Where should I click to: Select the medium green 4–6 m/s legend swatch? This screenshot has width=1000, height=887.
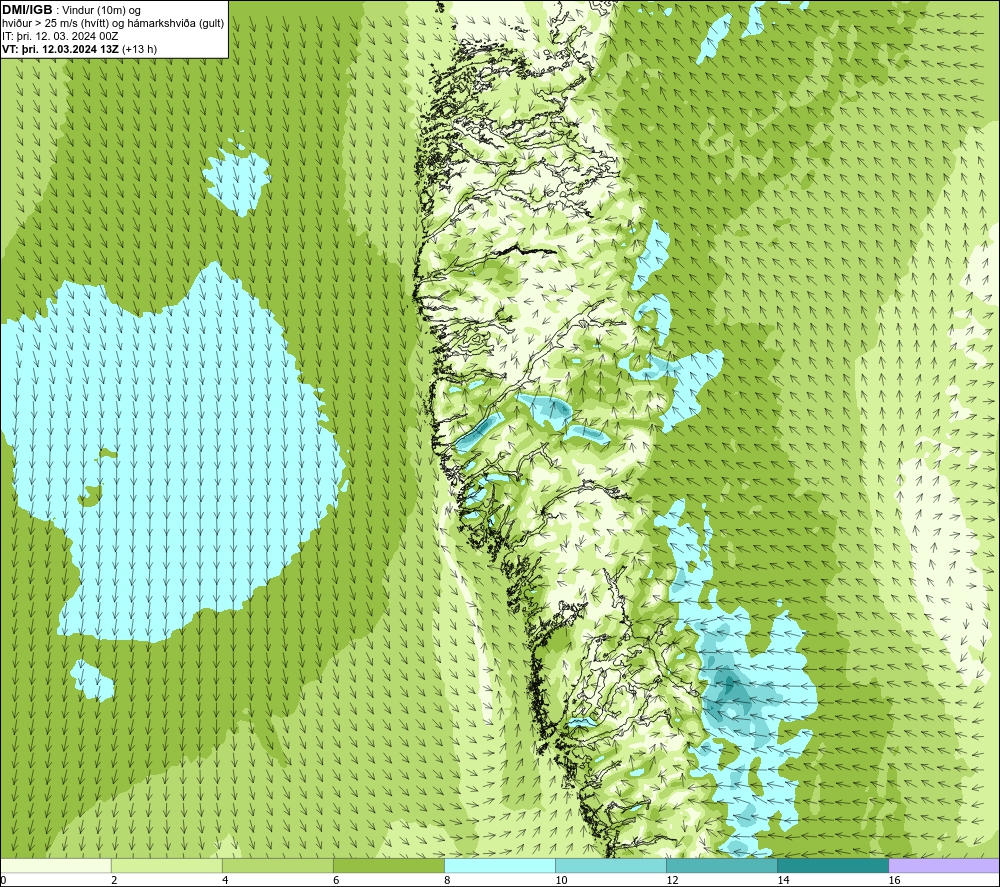tap(278, 866)
